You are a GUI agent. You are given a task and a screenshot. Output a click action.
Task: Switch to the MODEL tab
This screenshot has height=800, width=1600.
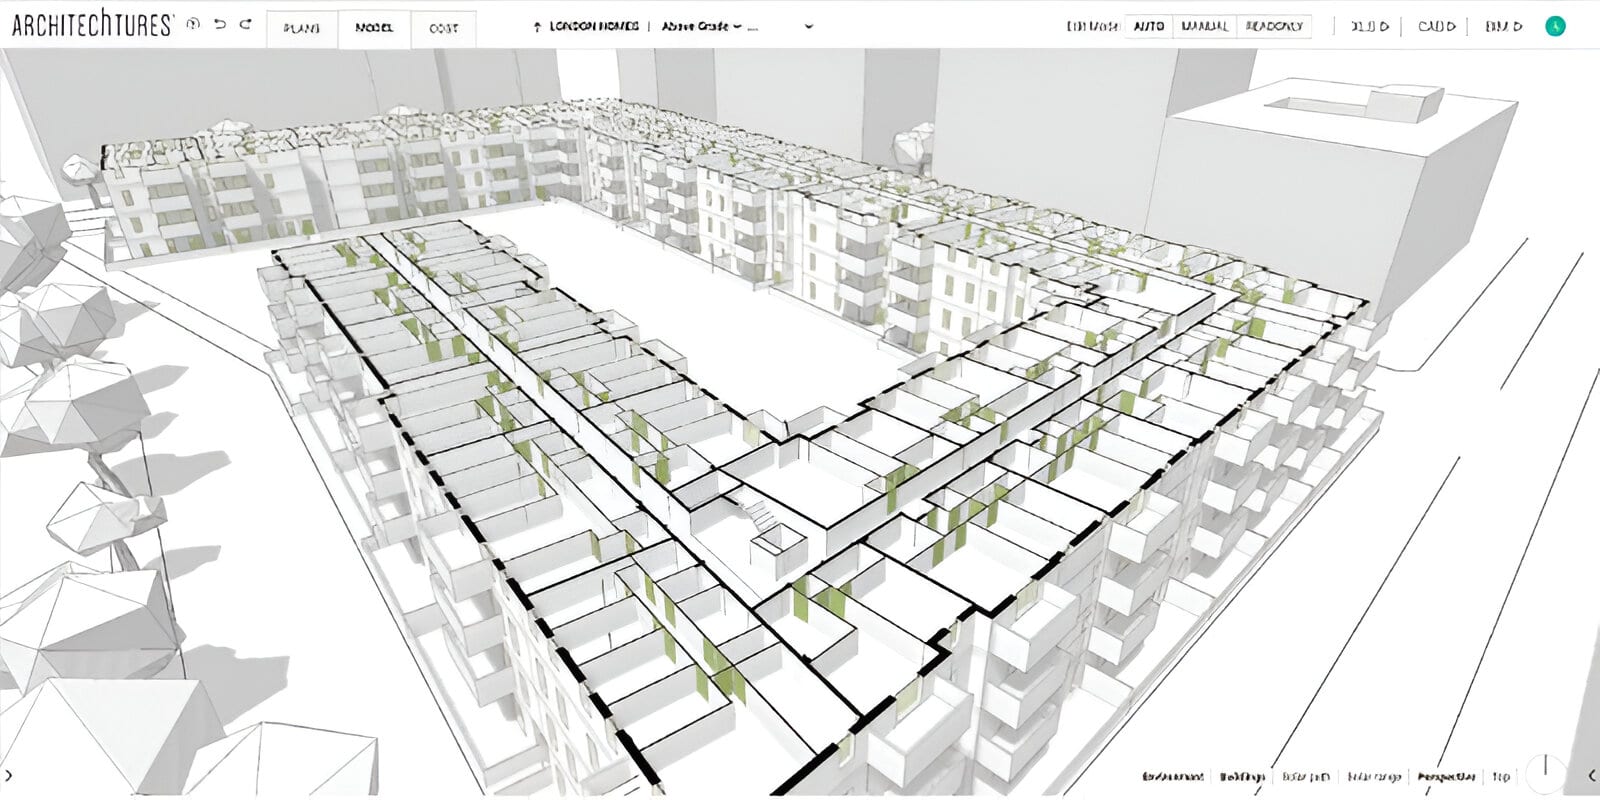point(374,28)
